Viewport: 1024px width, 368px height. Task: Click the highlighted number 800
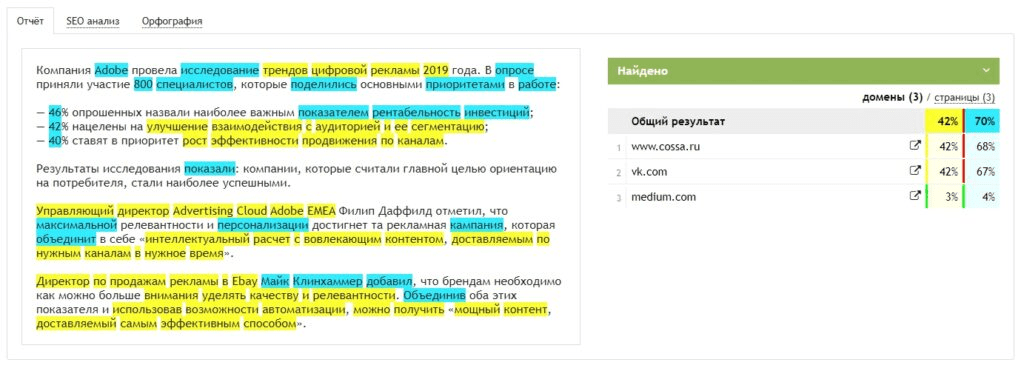click(x=143, y=84)
